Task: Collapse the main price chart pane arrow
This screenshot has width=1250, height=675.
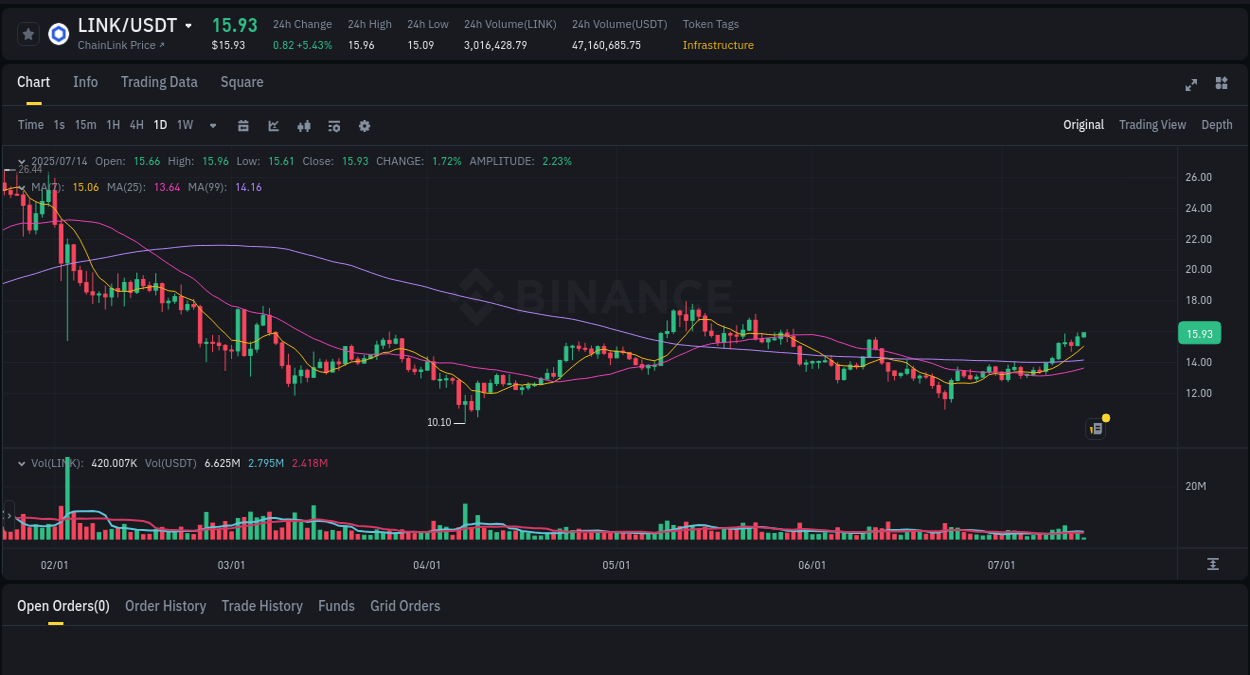Action: (22, 161)
